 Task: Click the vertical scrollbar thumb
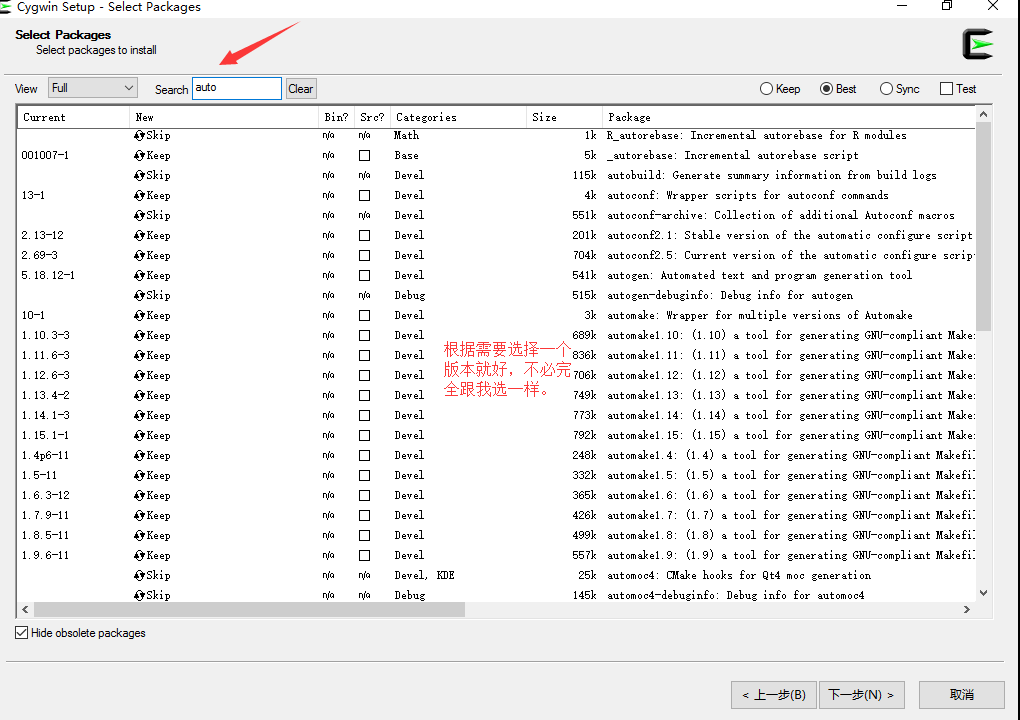(984, 226)
